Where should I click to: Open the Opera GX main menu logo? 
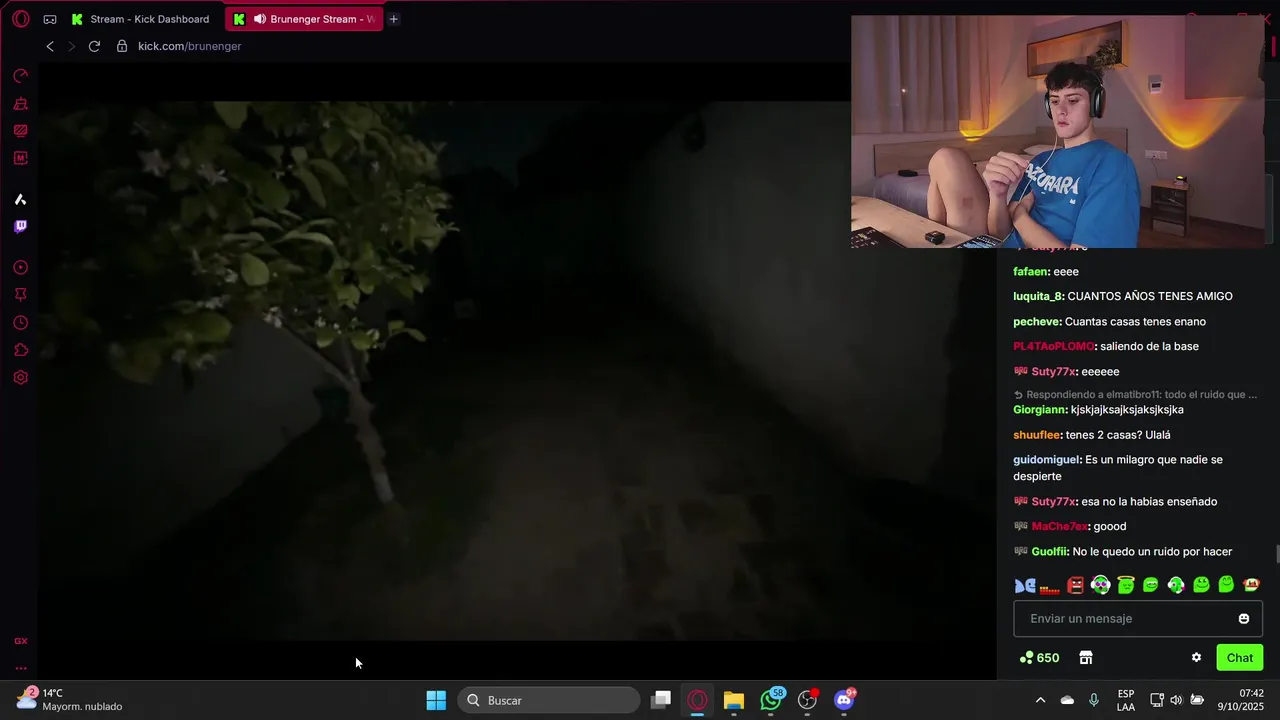tap(20, 19)
